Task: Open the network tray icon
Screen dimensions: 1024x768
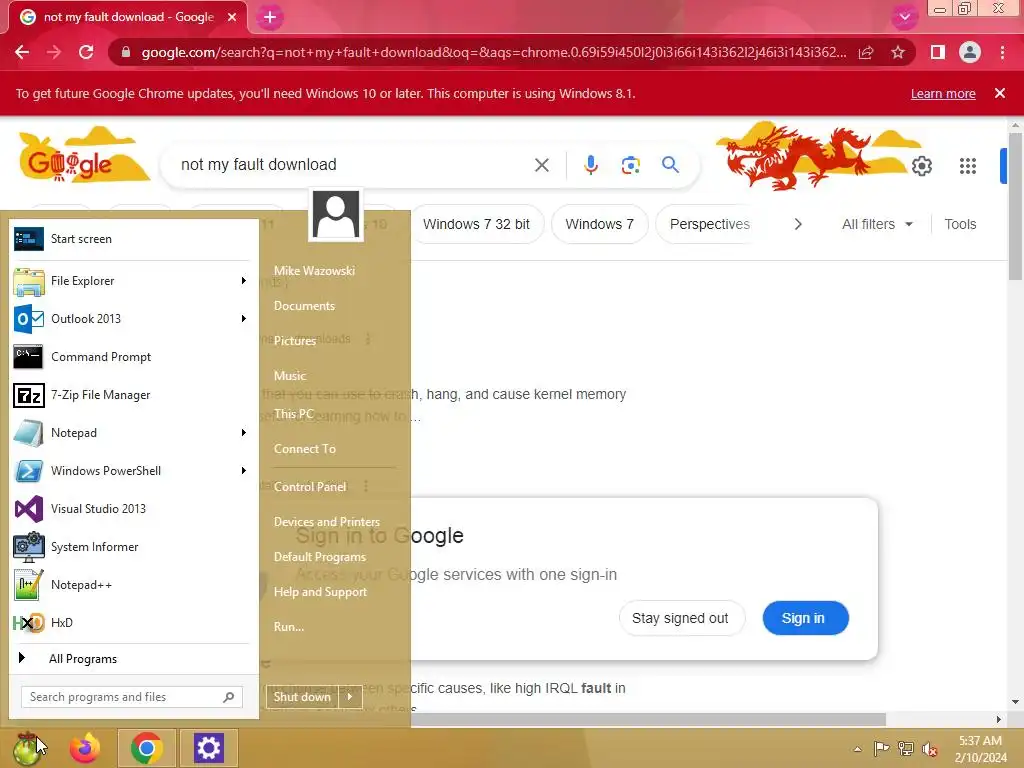Action: click(906, 748)
